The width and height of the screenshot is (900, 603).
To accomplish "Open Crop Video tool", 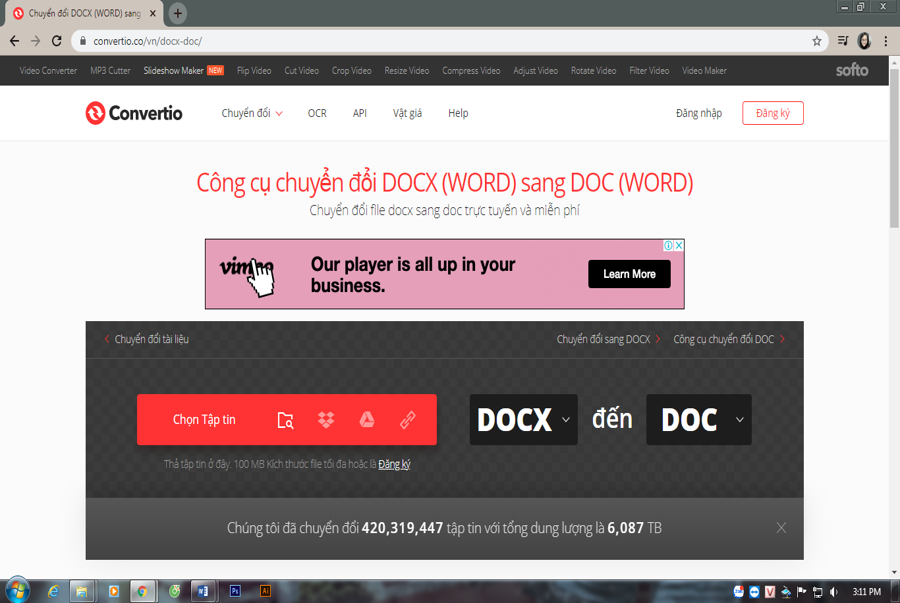I will tap(351, 71).
